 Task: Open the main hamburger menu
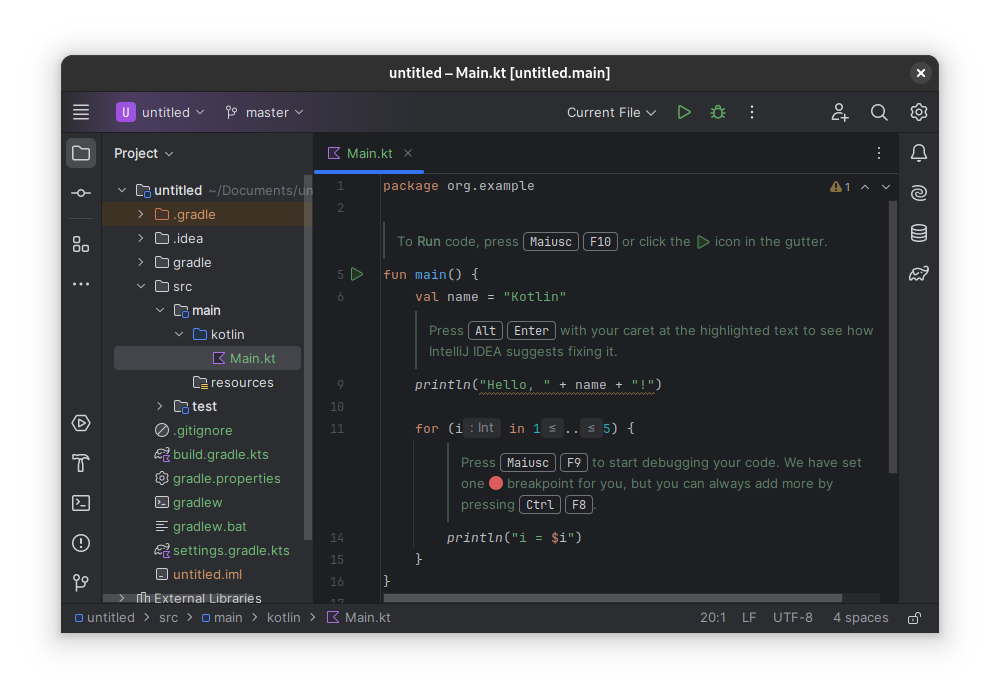tap(81, 112)
